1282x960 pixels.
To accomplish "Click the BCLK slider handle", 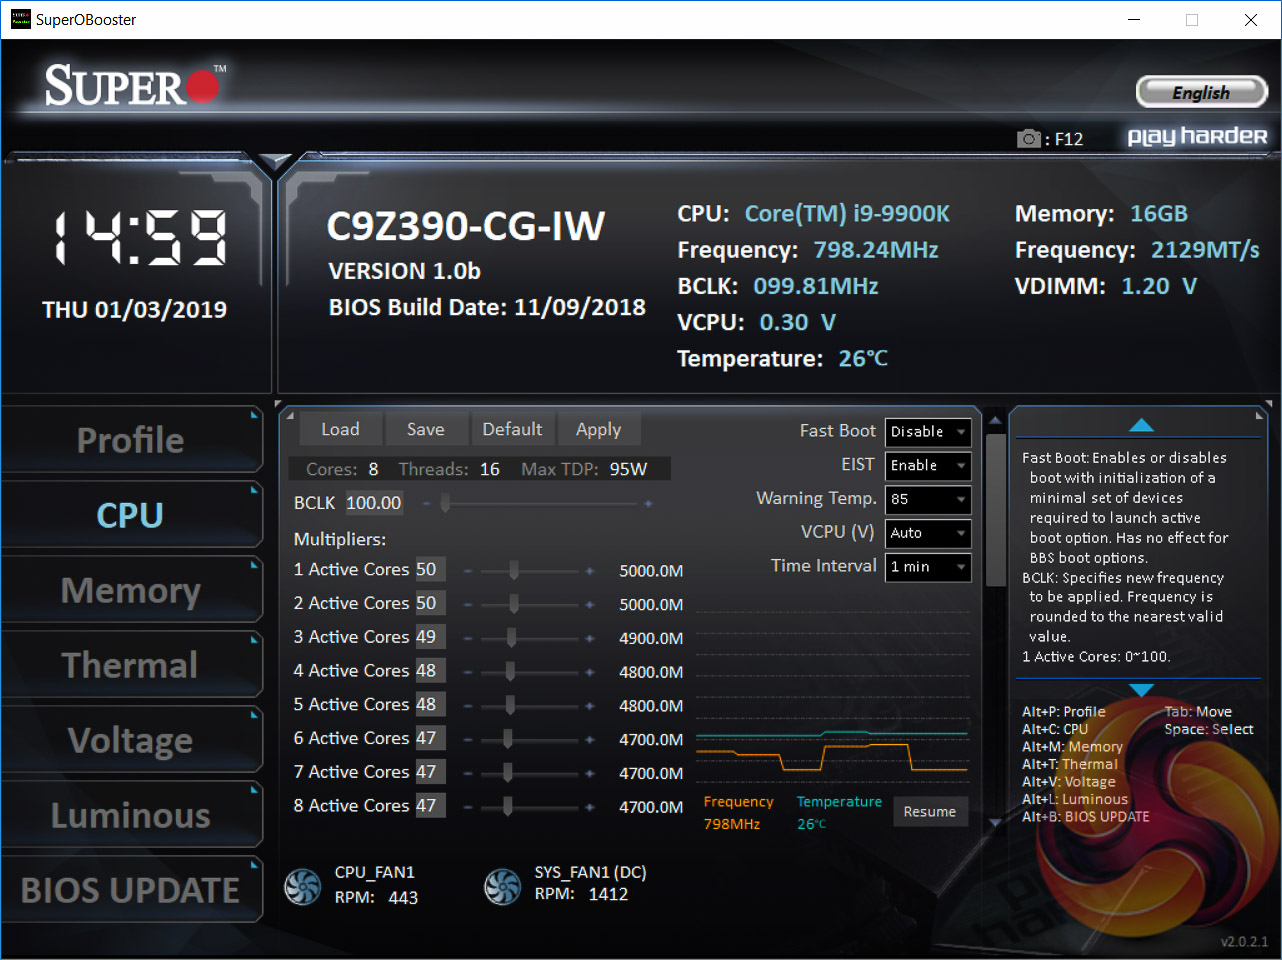I will pos(445,504).
